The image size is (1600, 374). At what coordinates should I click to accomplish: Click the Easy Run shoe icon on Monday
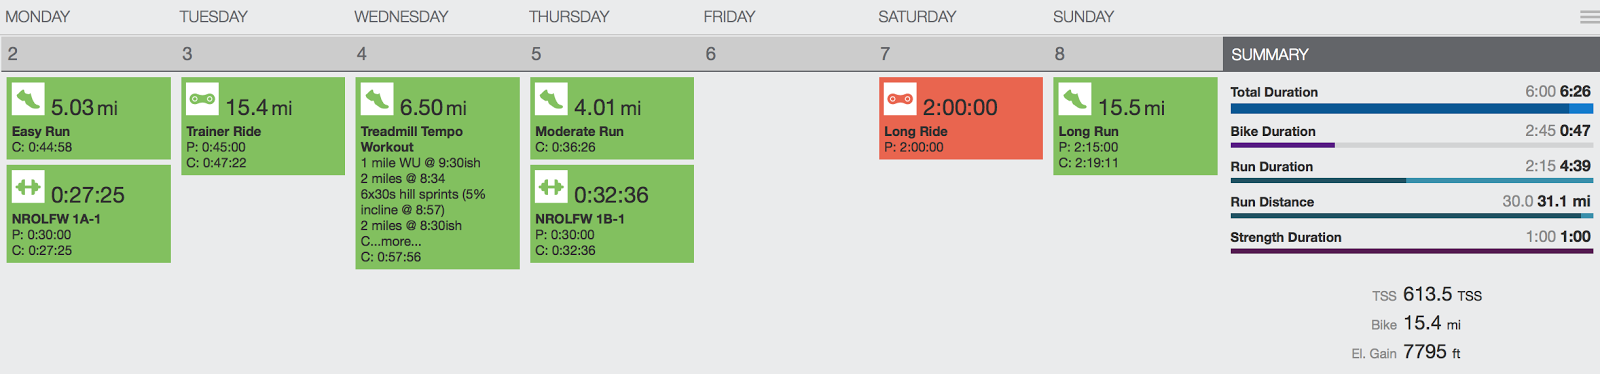click(x=28, y=98)
